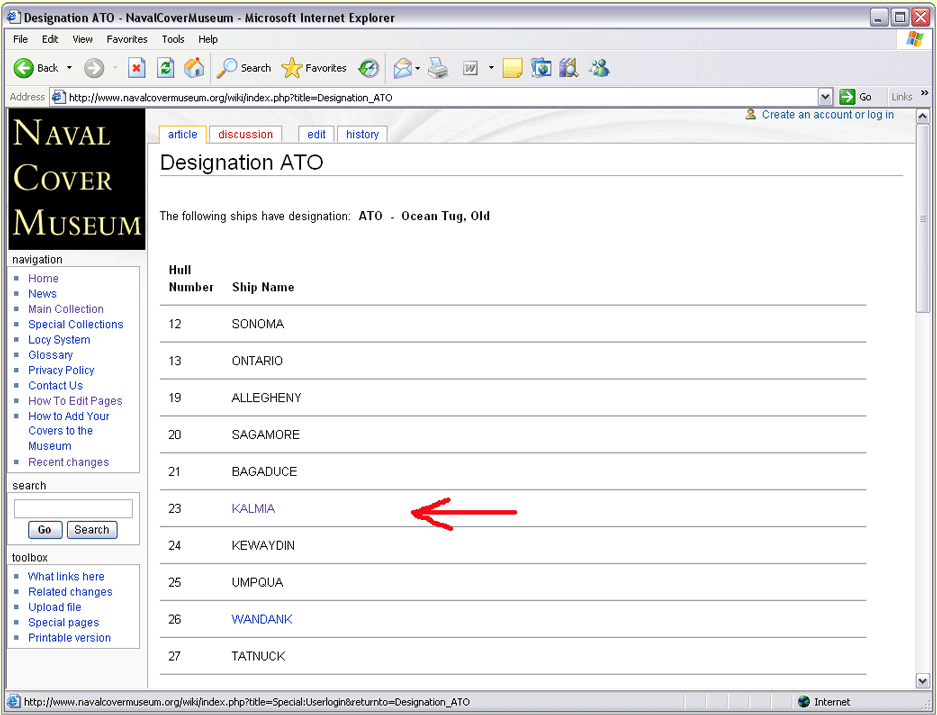Click the Stop loading toolbar icon
Viewport: 937px width, 715px height.
[x=137, y=68]
